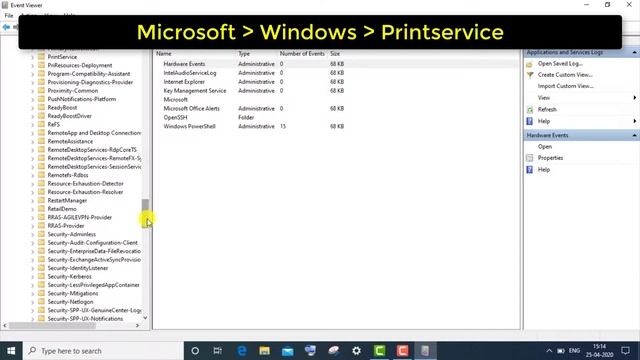Click Security-Mitigations folder icon
The image size is (640, 360).
[x=41, y=293]
